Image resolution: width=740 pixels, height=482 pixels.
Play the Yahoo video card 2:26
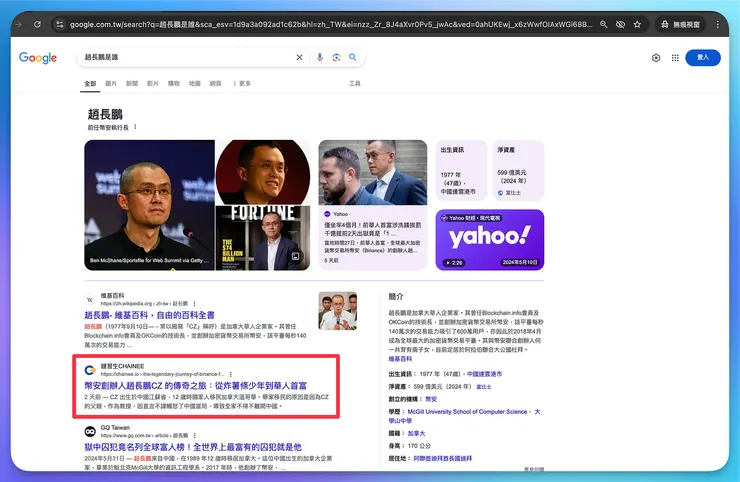tap(490, 240)
